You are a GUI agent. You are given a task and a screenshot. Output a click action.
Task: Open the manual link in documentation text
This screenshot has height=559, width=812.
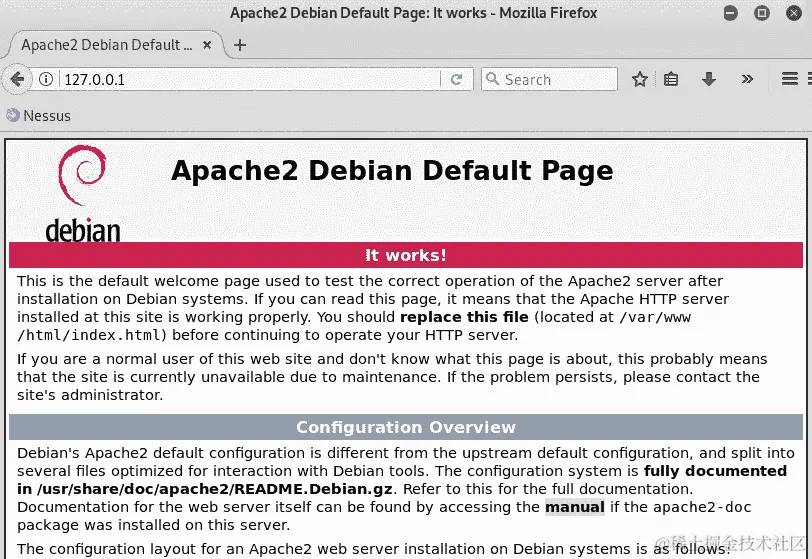coord(575,507)
